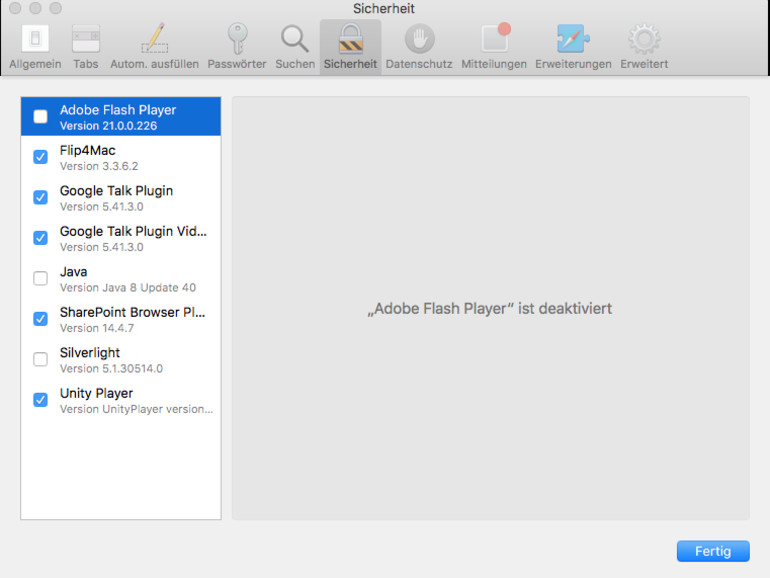This screenshot has width=770, height=578.
Task: Select the Java plugin name
Action: tap(74, 272)
